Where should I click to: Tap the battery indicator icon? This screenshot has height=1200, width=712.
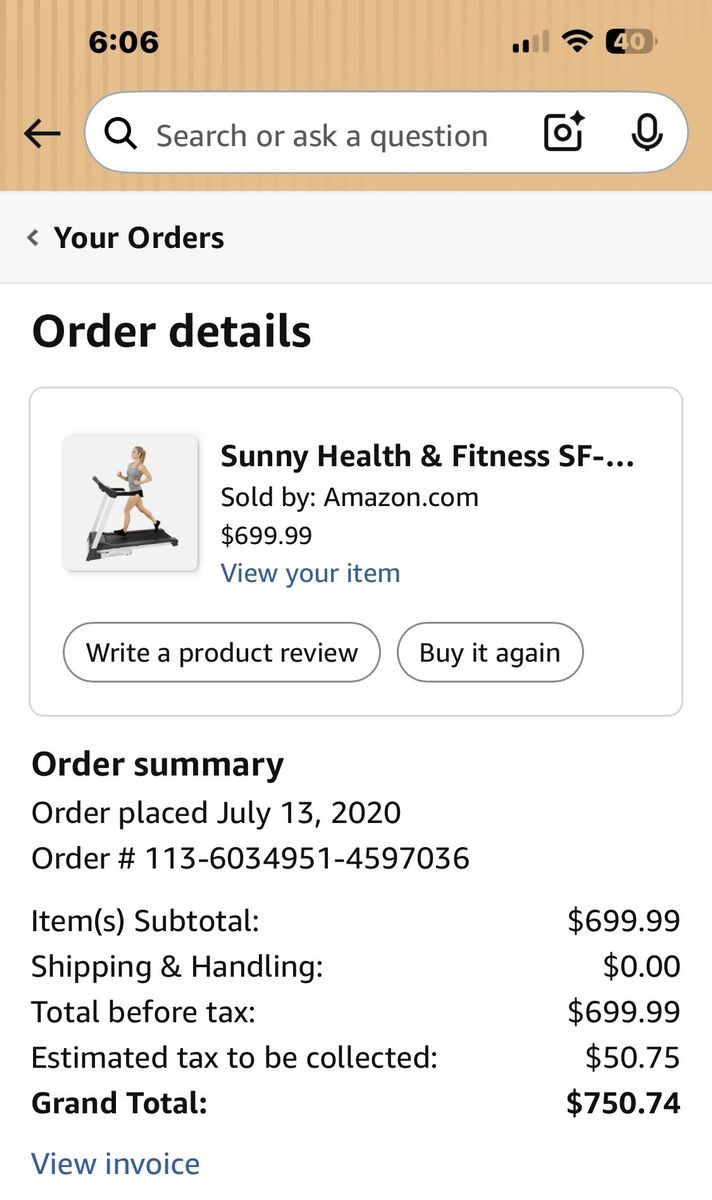(x=630, y=41)
